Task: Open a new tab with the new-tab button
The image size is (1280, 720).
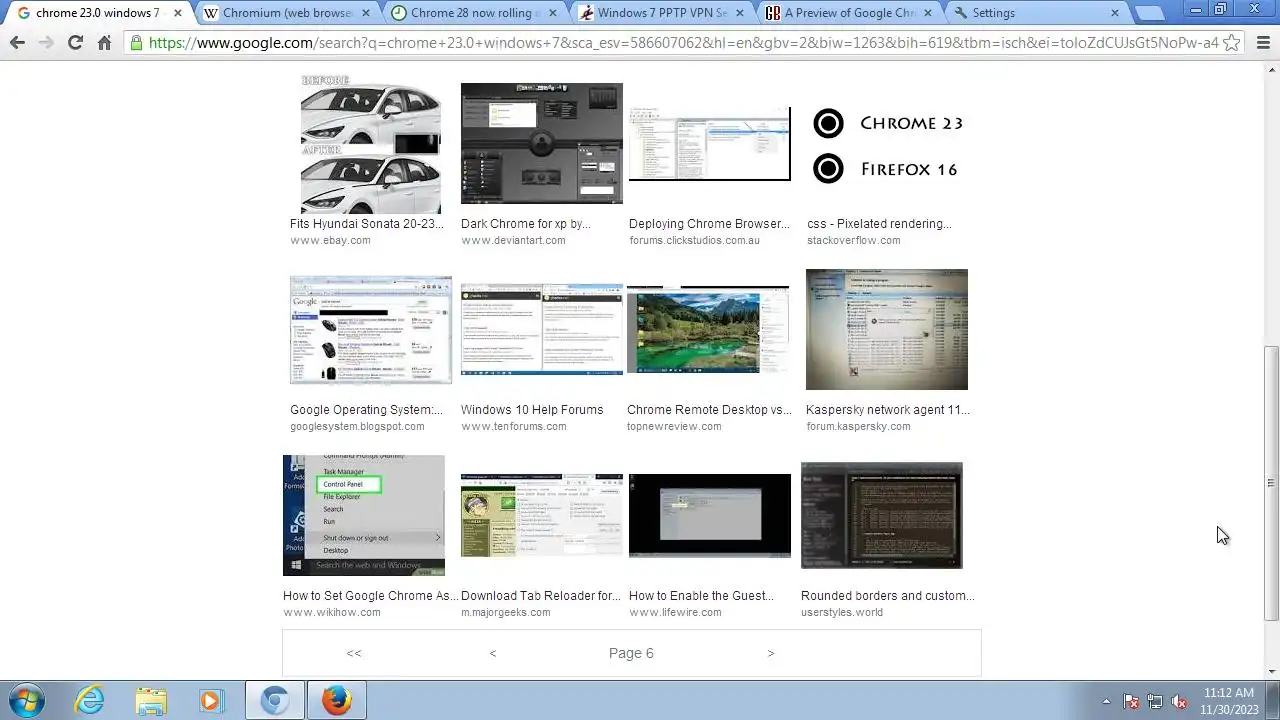Action: pos(1150,14)
